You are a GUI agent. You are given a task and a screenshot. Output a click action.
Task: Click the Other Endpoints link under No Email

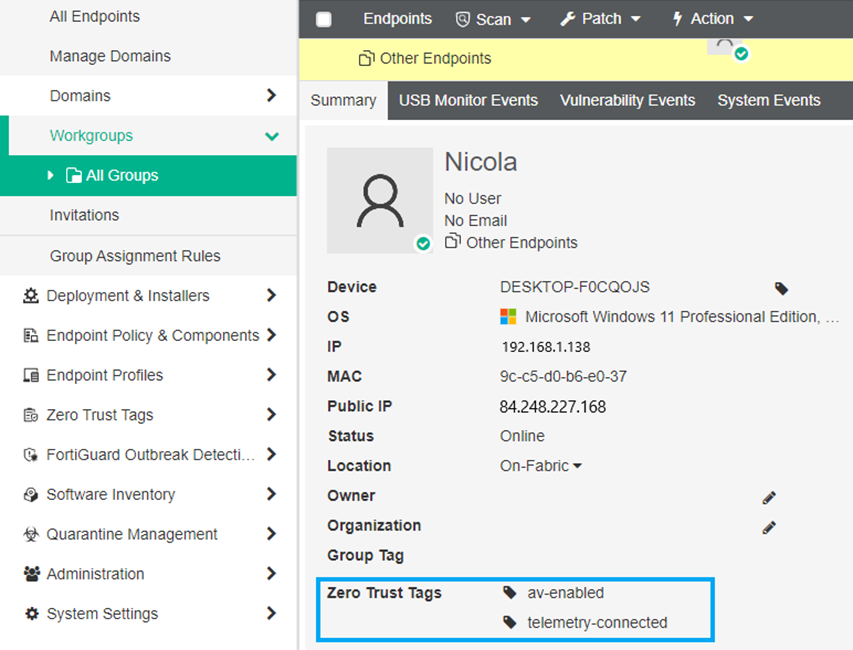522,243
